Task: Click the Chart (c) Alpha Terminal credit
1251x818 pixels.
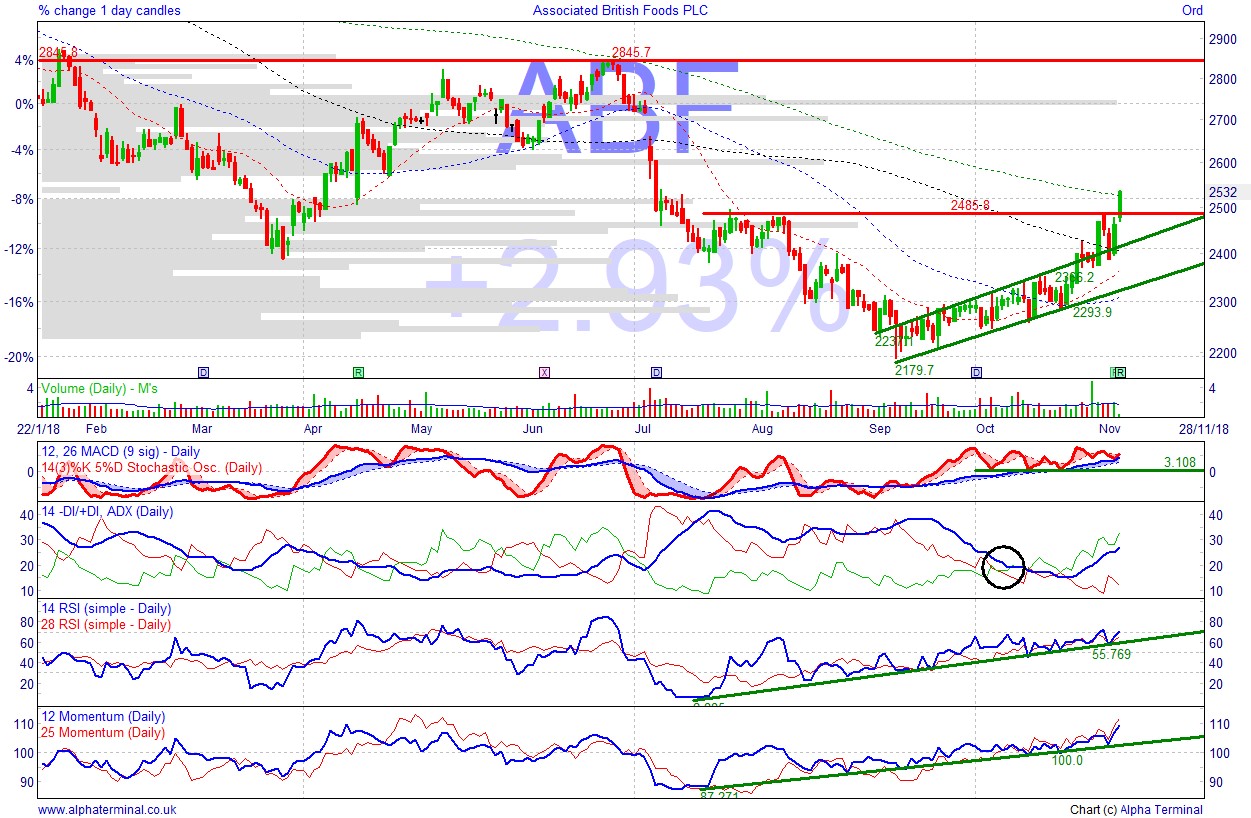Action: point(1136,809)
